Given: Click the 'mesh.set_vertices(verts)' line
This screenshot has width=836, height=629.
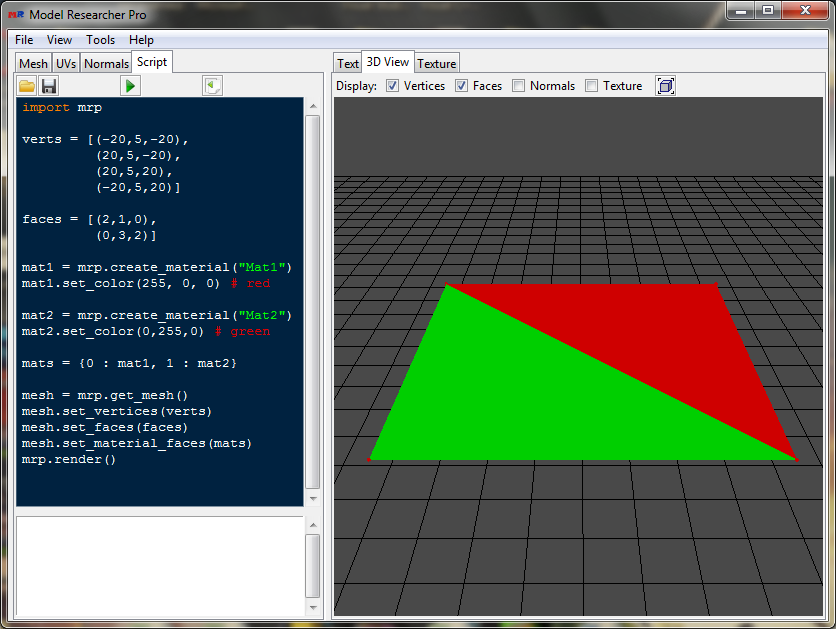Looking at the screenshot, I should coord(117,411).
